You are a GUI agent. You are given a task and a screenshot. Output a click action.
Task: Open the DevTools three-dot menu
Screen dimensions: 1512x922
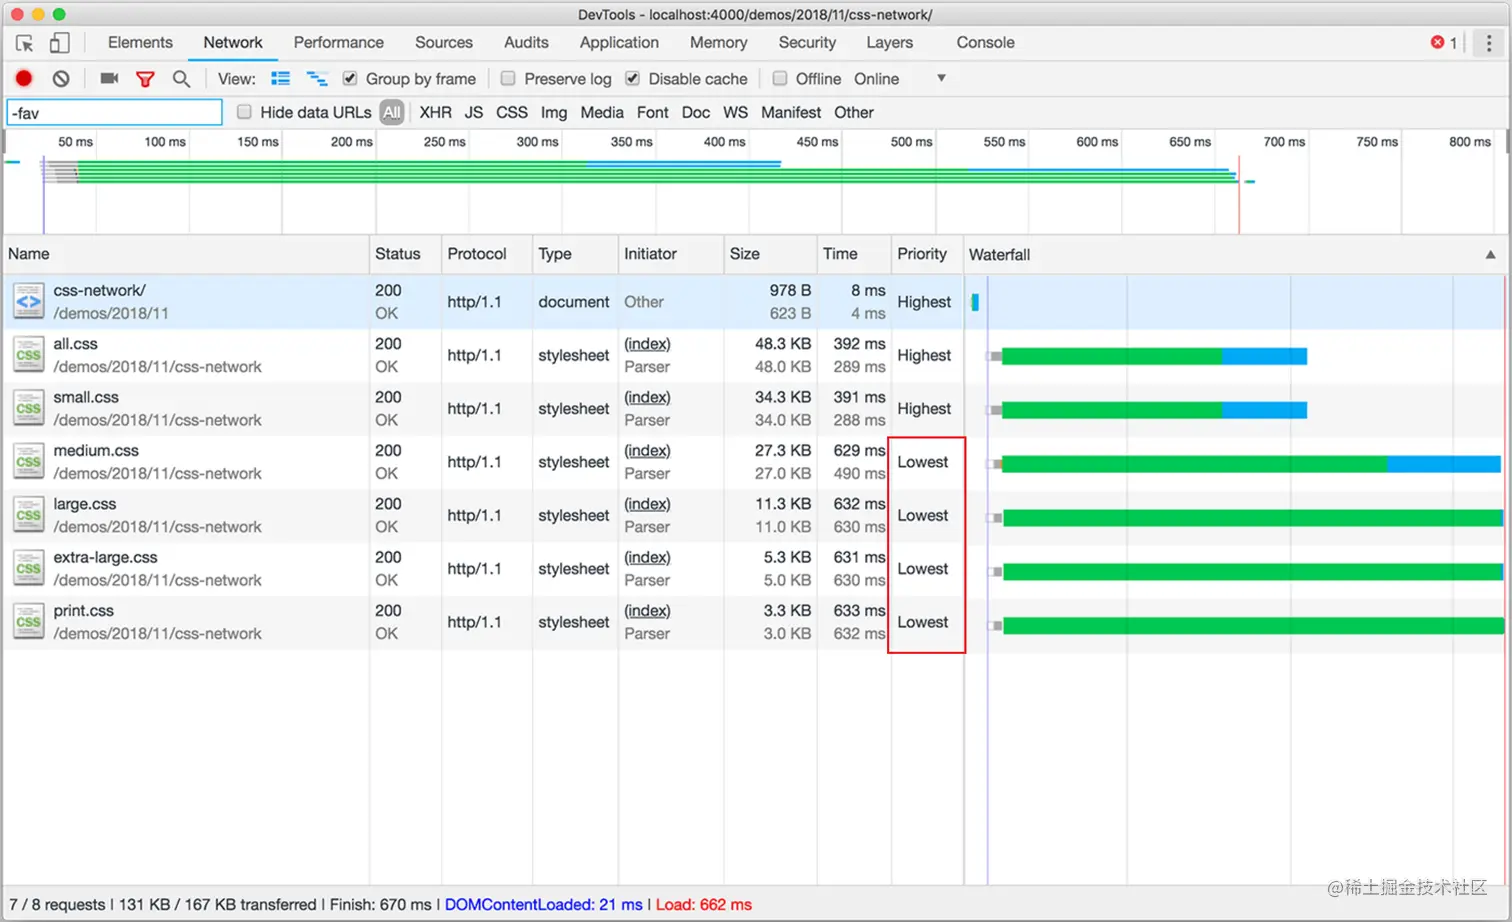(x=1489, y=43)
